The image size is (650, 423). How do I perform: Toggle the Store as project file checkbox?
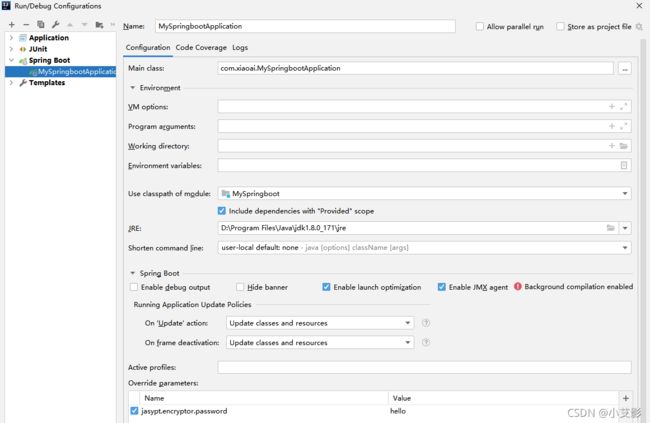tap(560, 27)
